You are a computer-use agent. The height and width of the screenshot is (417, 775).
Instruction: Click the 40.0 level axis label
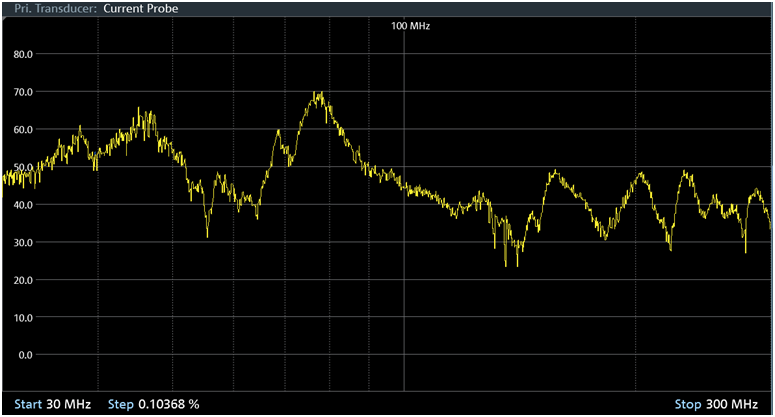coord(23,205)
